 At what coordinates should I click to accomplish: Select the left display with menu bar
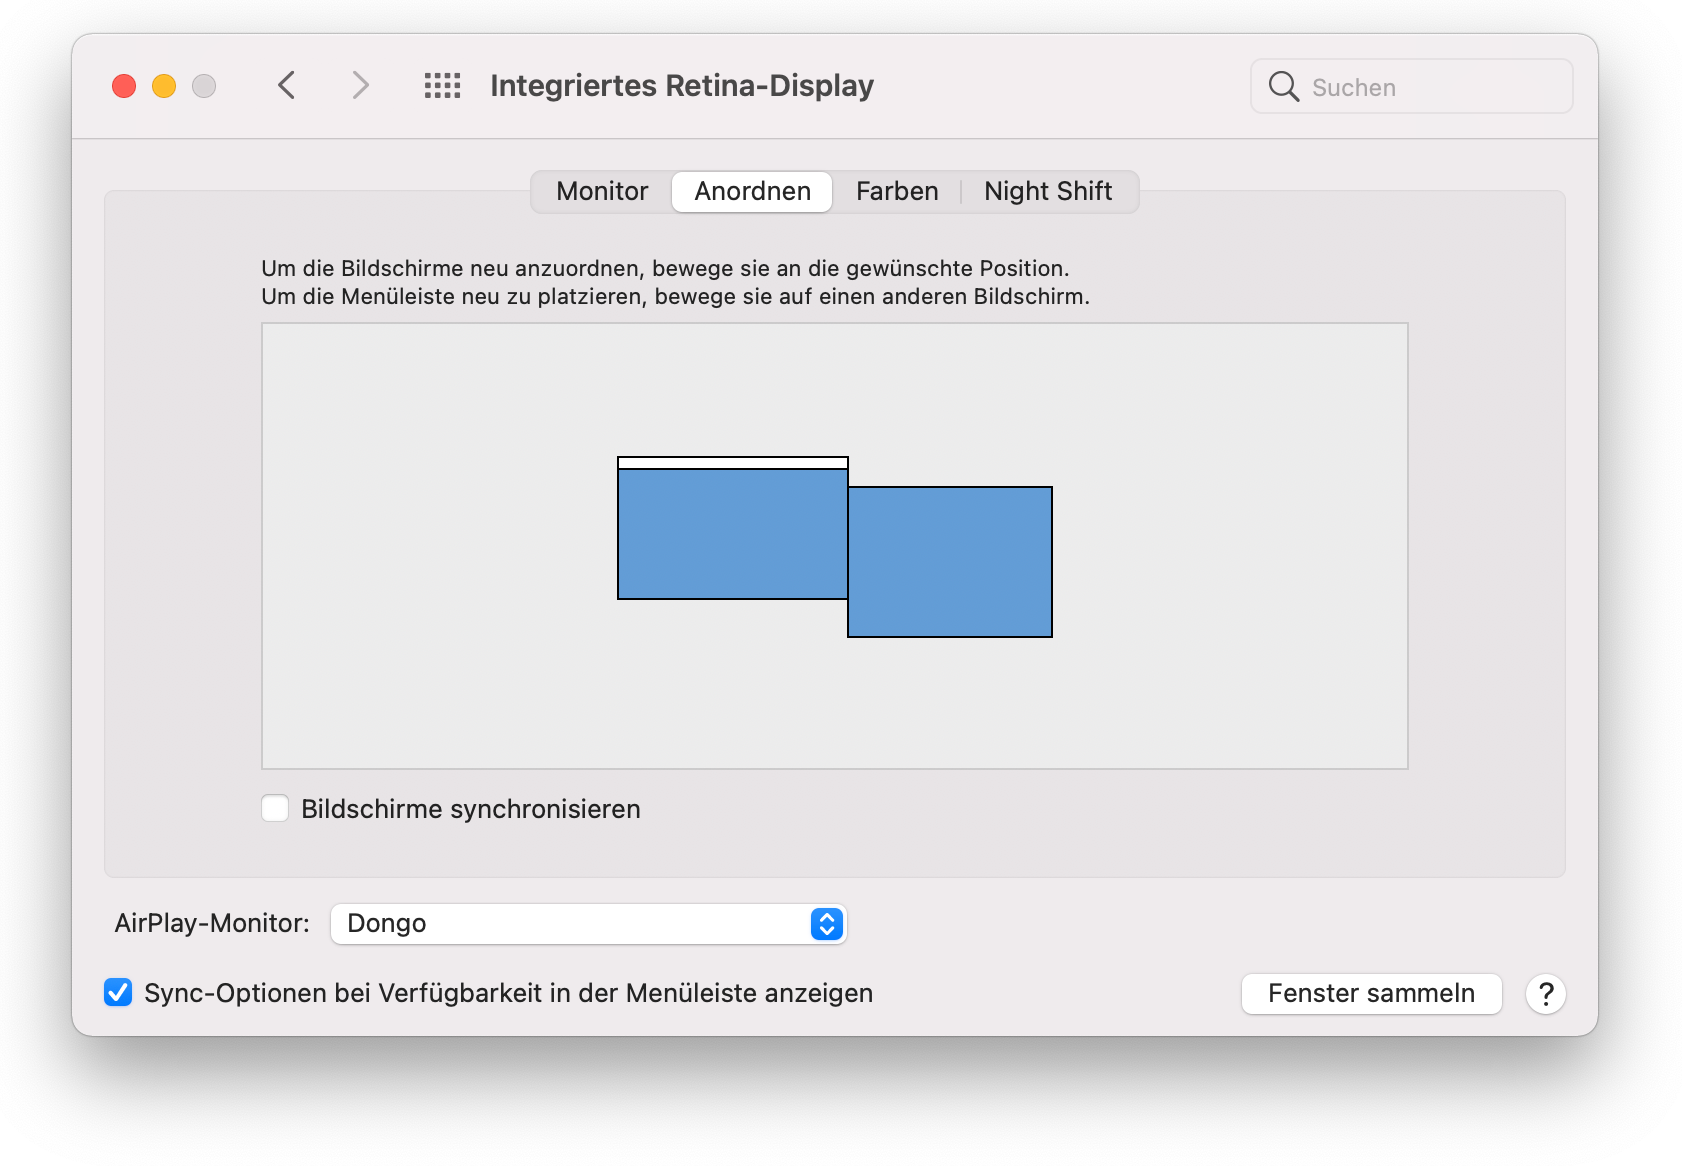click(x=732, y=534)
